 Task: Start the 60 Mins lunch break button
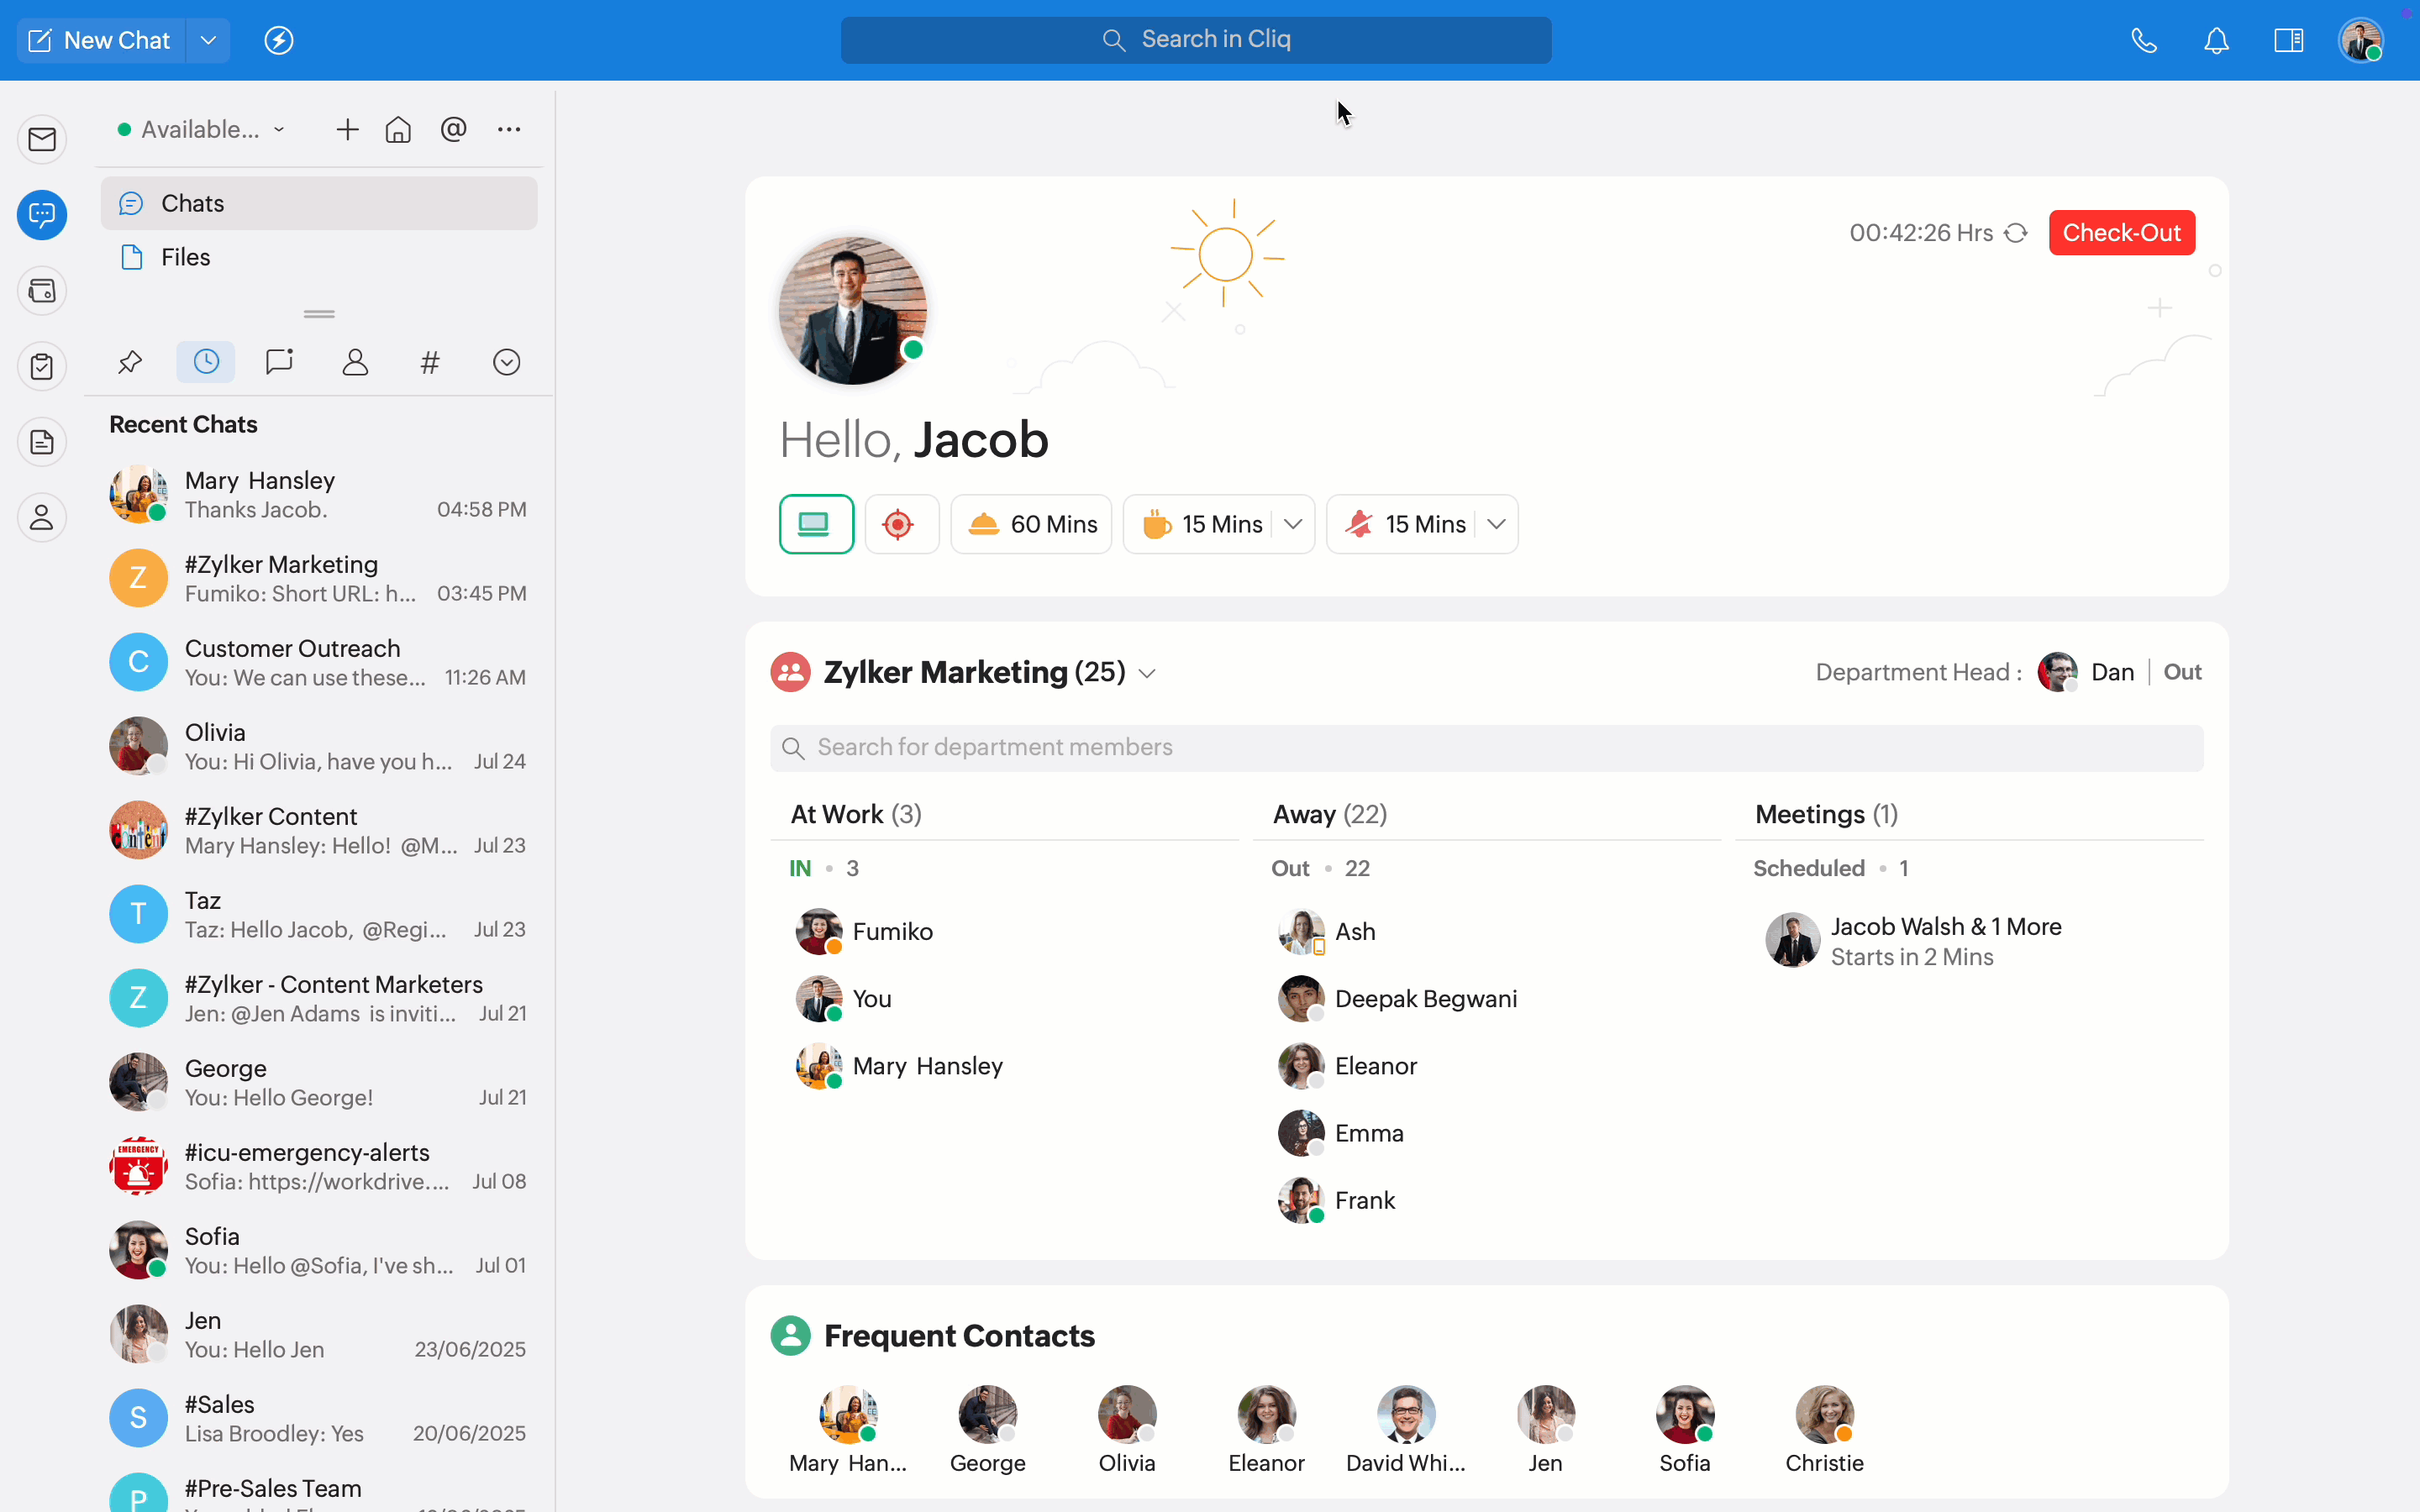click(1031, 524)
